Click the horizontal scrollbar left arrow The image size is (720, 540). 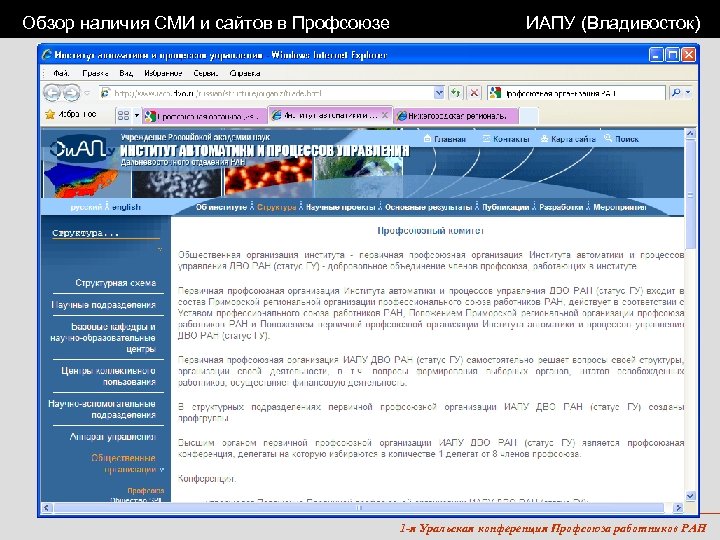(x=46, y=508)
